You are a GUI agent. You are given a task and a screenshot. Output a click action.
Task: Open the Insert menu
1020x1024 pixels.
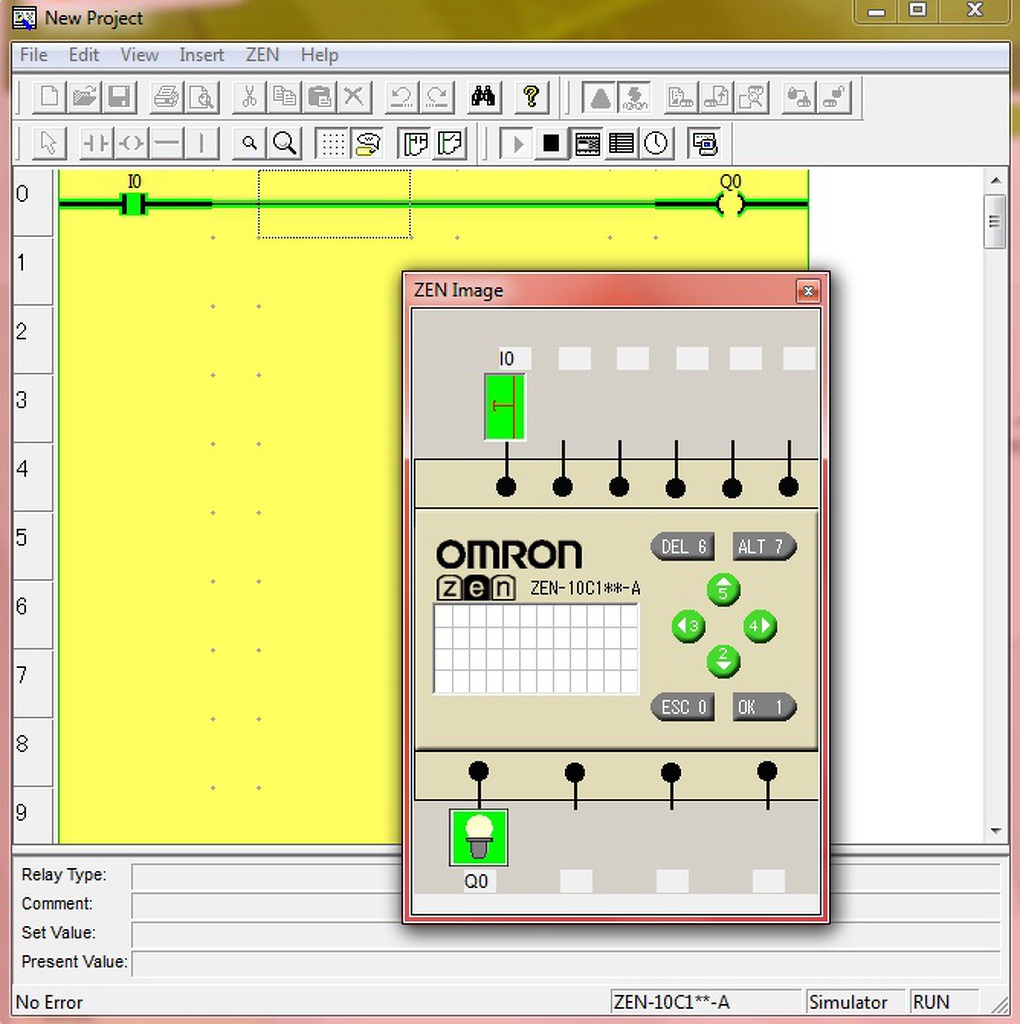201,55
